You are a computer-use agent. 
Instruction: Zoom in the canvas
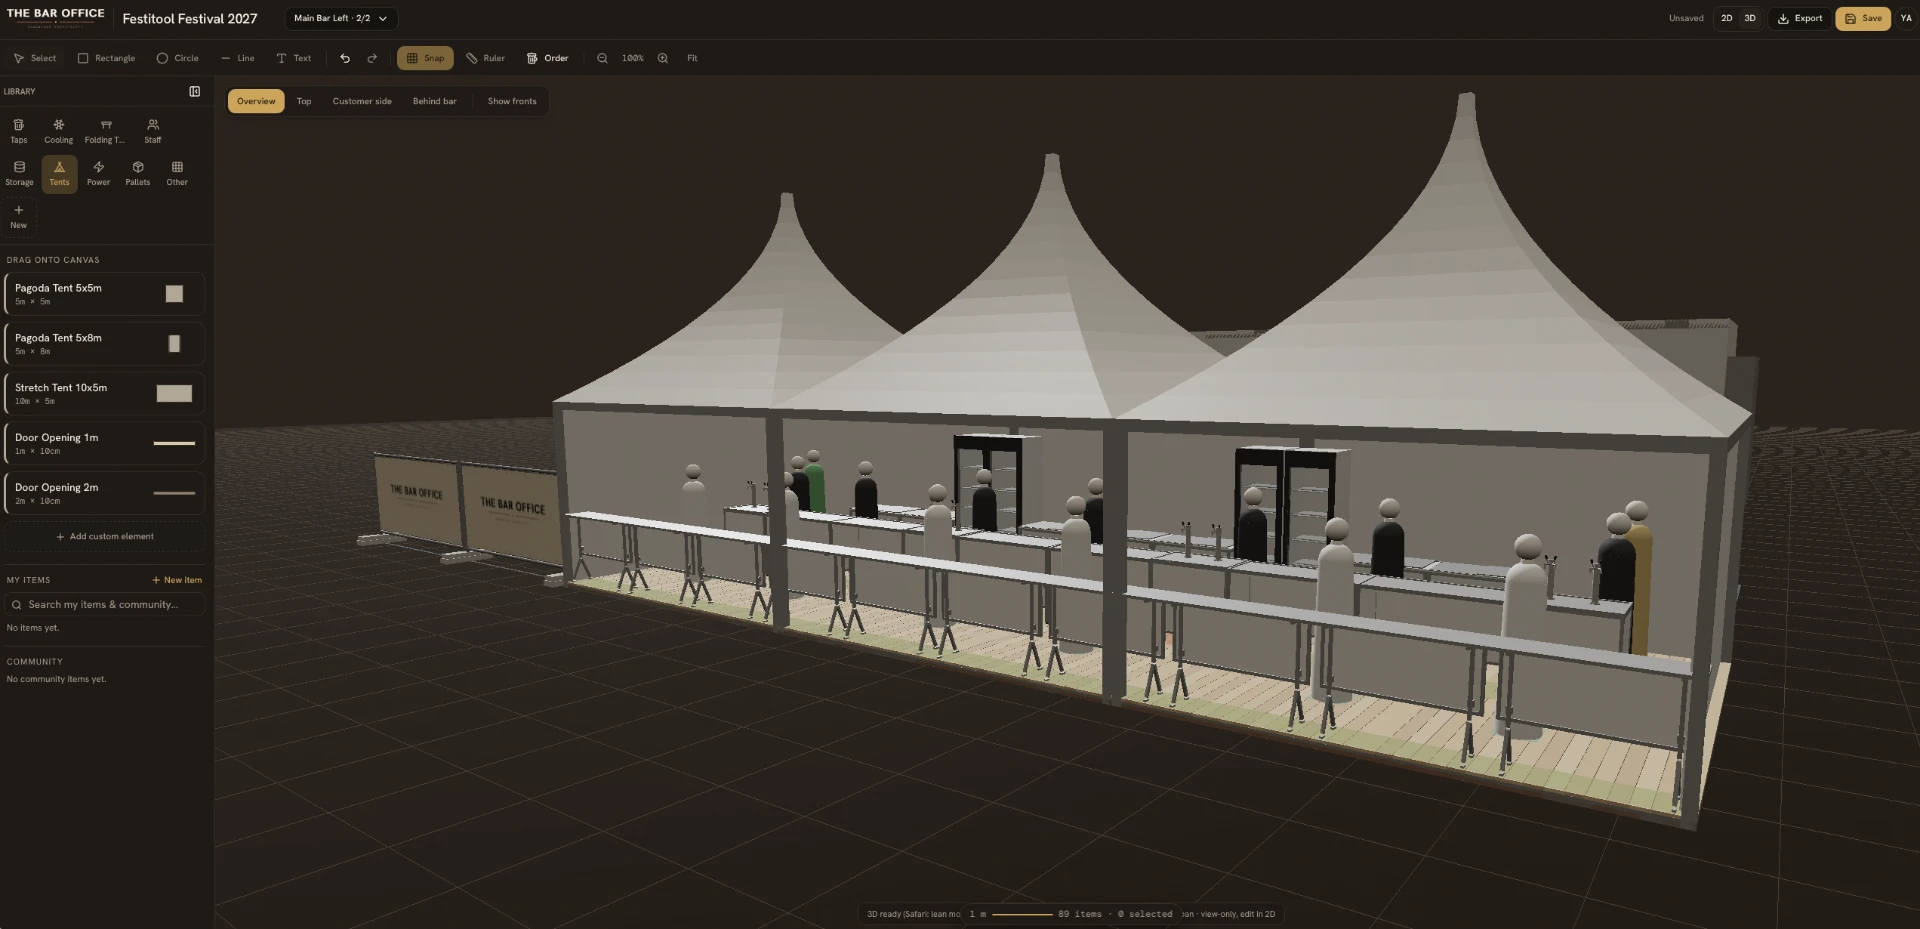[x=663, y=58]
